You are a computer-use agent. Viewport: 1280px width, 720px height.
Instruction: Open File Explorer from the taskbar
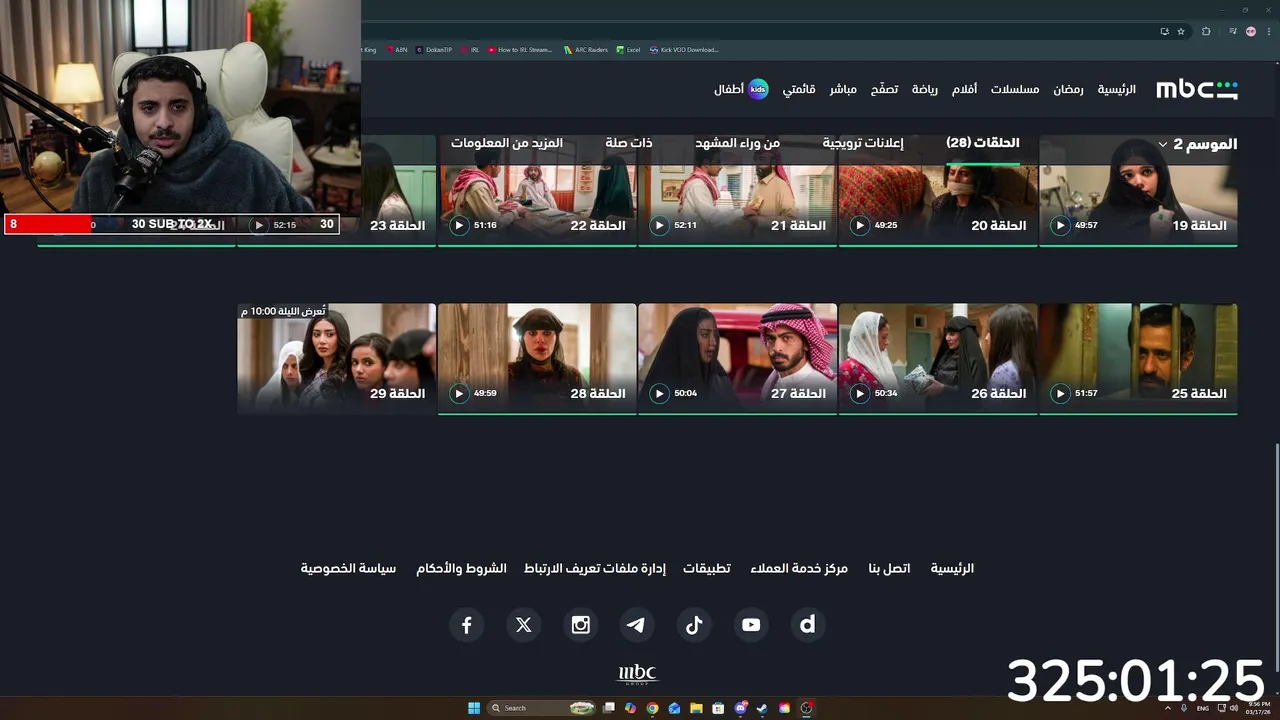point(696,708)
